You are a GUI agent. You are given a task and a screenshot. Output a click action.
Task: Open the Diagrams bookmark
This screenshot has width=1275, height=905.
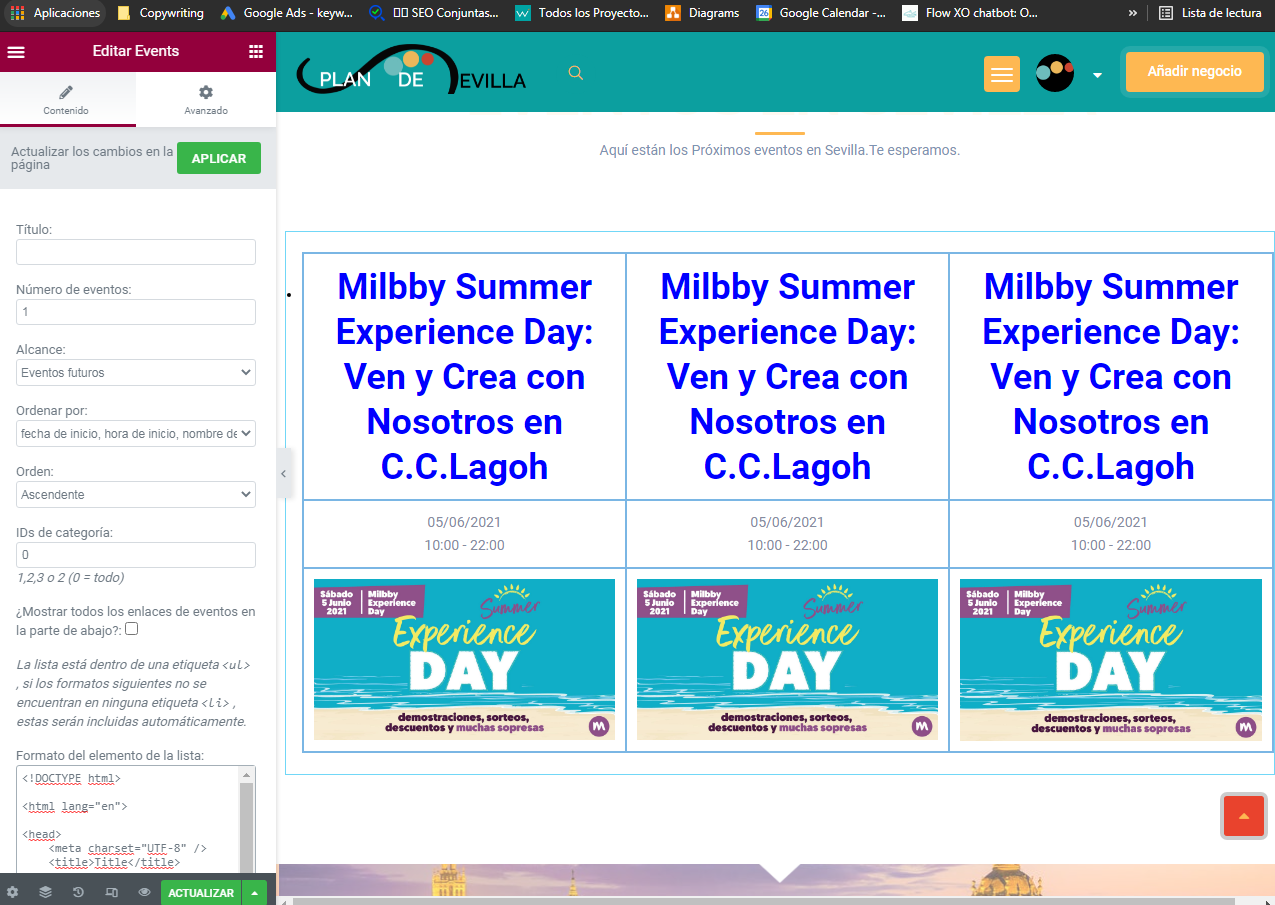coord(702,13)
